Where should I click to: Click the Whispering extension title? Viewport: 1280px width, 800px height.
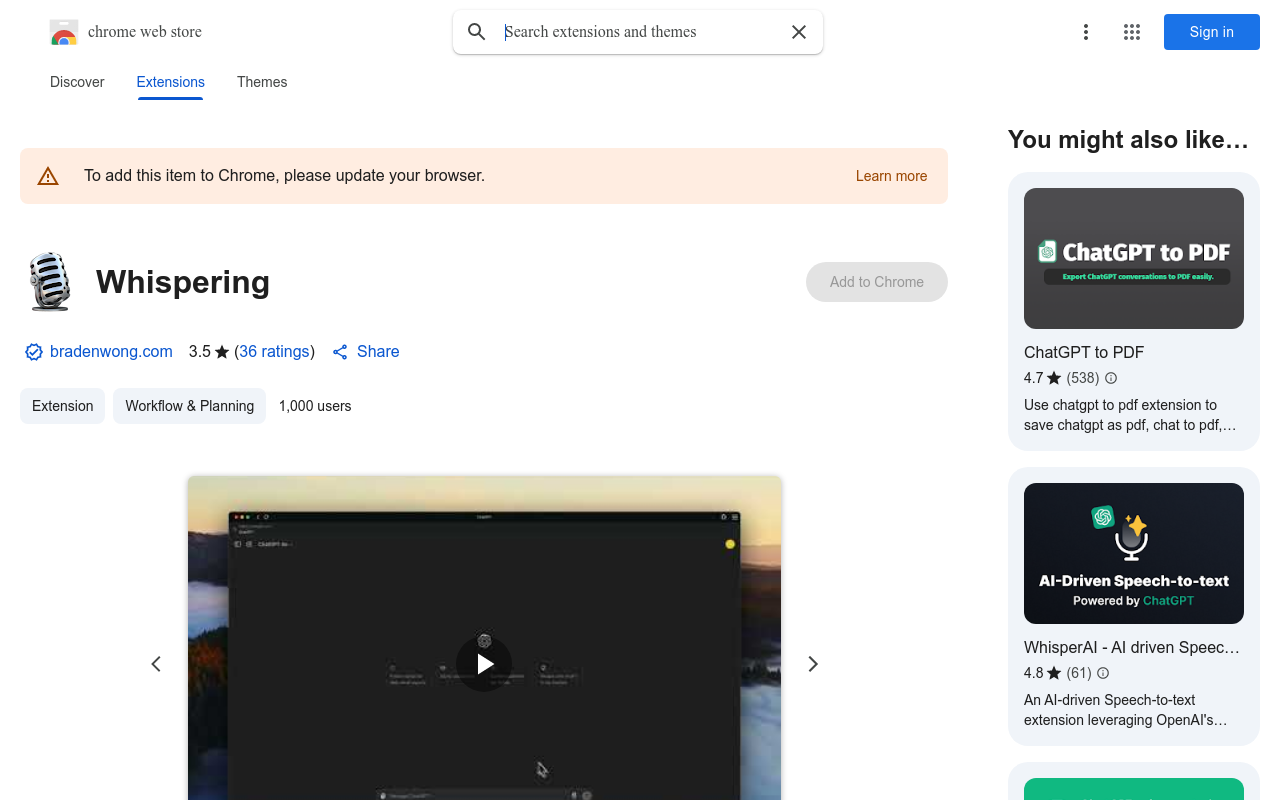point(183,282)
